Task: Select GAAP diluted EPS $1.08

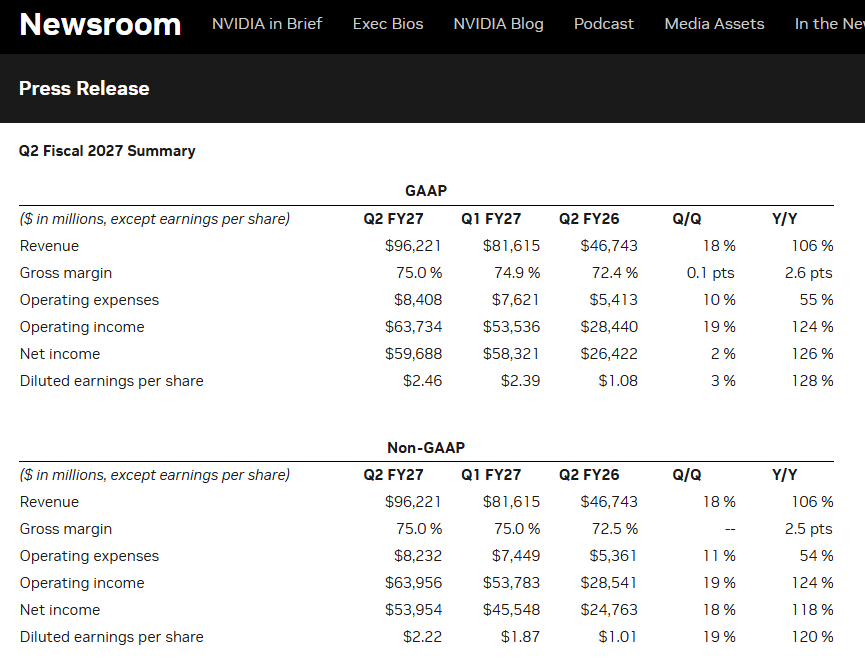Action: click(x=618, y=381)
